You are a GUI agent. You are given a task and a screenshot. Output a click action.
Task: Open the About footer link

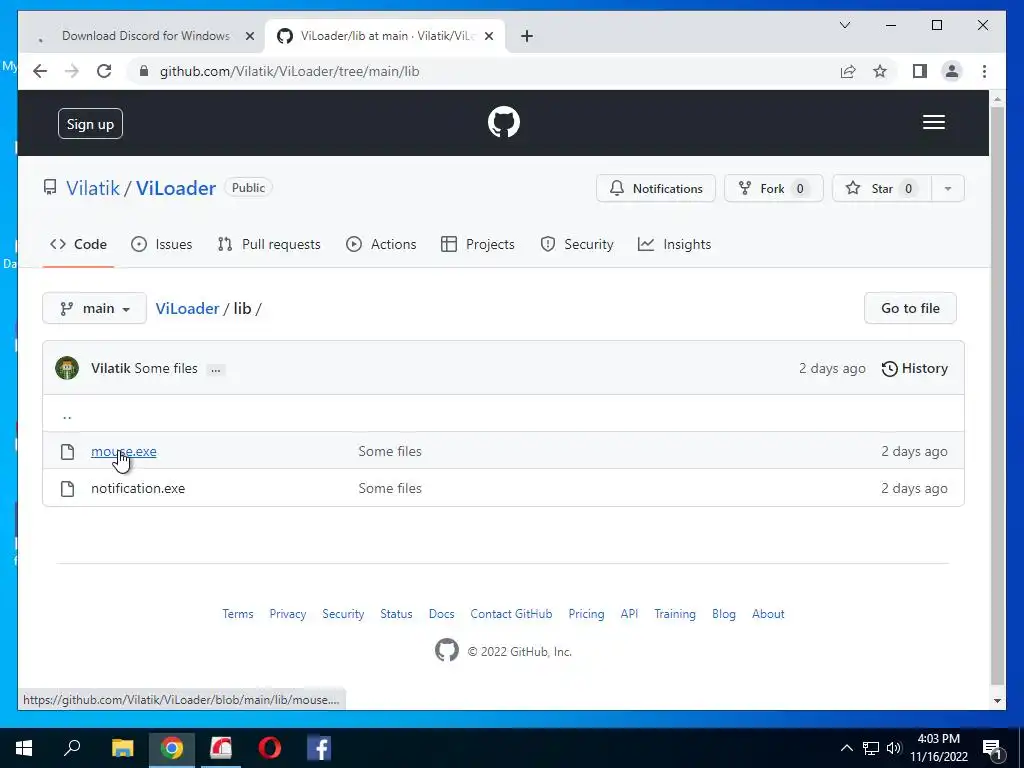(x=768, y=614)
